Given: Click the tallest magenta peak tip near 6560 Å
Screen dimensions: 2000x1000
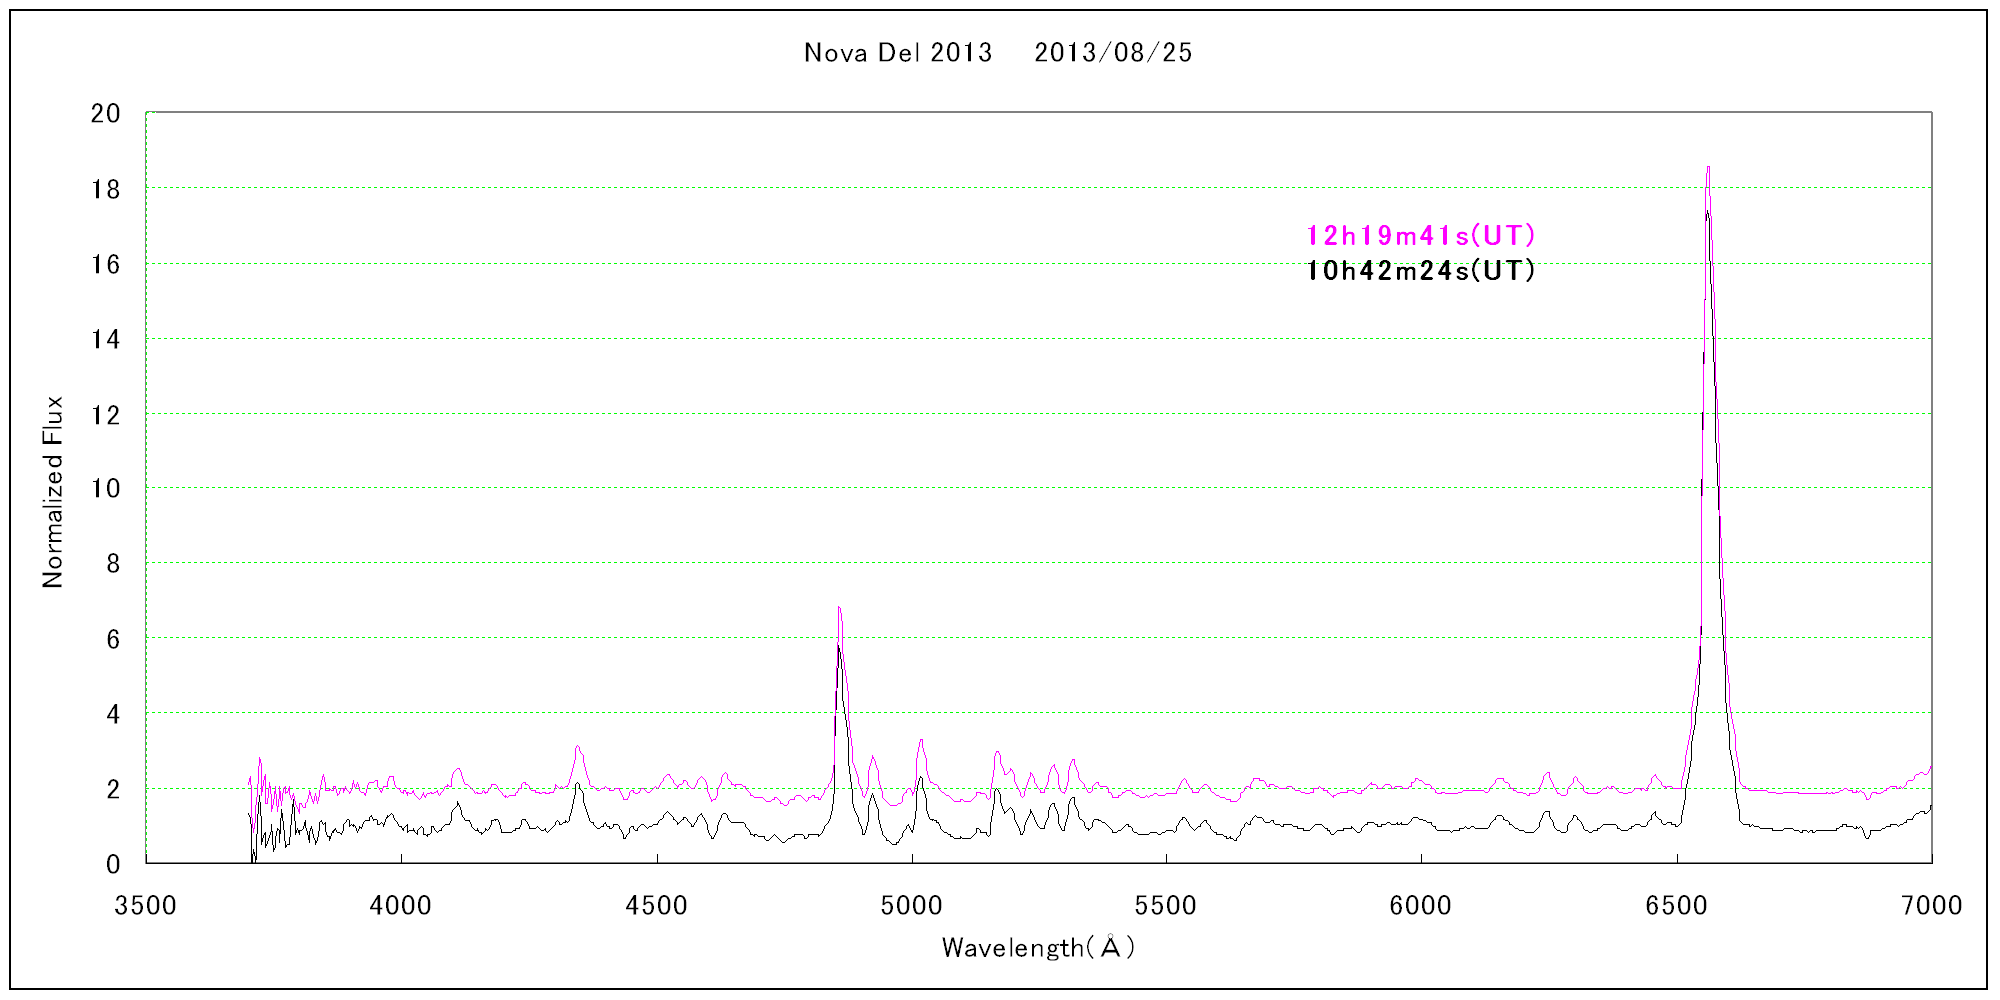Looking at the screenshot, I should point(1708,168).
